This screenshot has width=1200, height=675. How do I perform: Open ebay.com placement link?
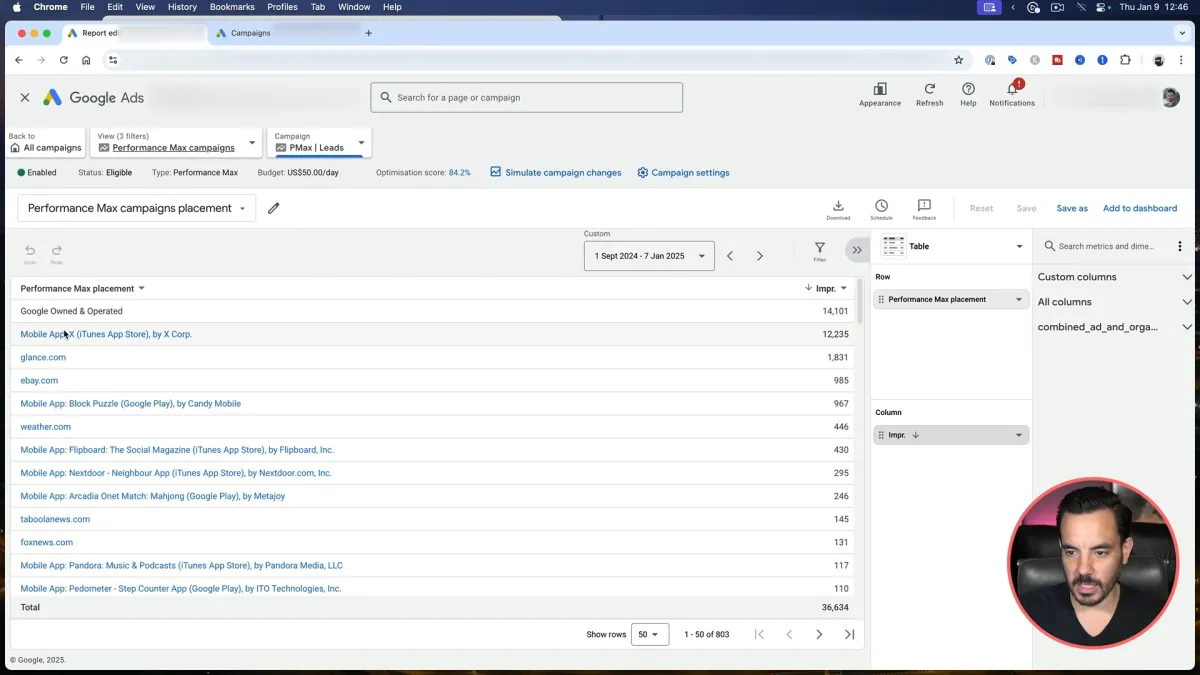click(39, 380)
